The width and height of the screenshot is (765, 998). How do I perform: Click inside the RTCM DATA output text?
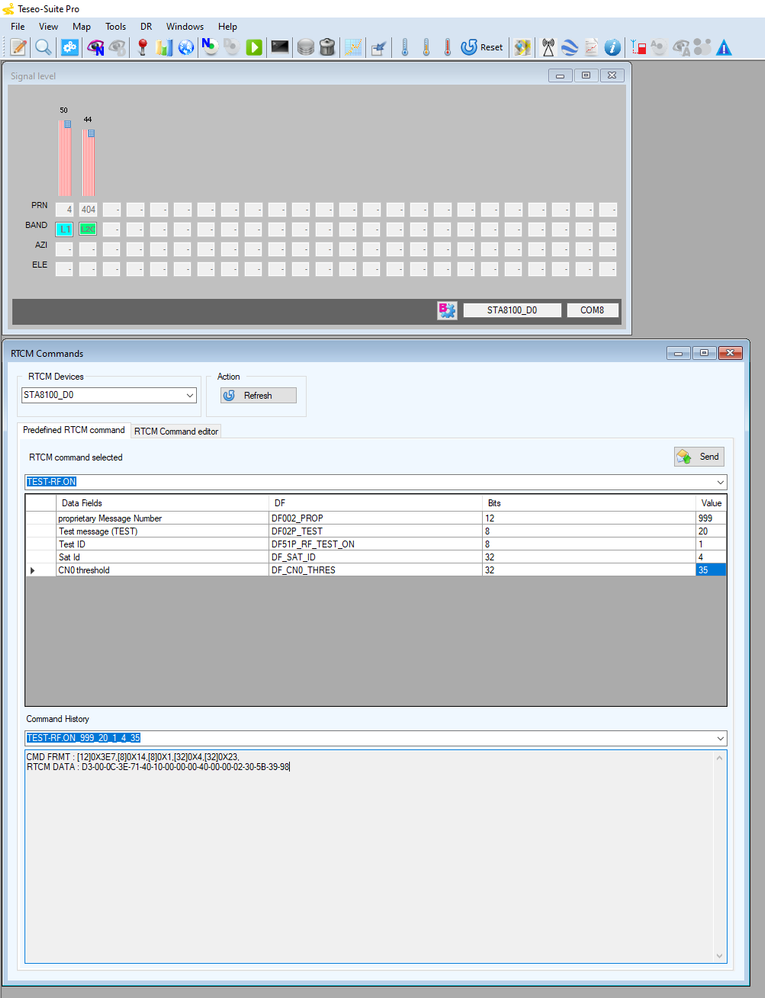coord(158,767)
